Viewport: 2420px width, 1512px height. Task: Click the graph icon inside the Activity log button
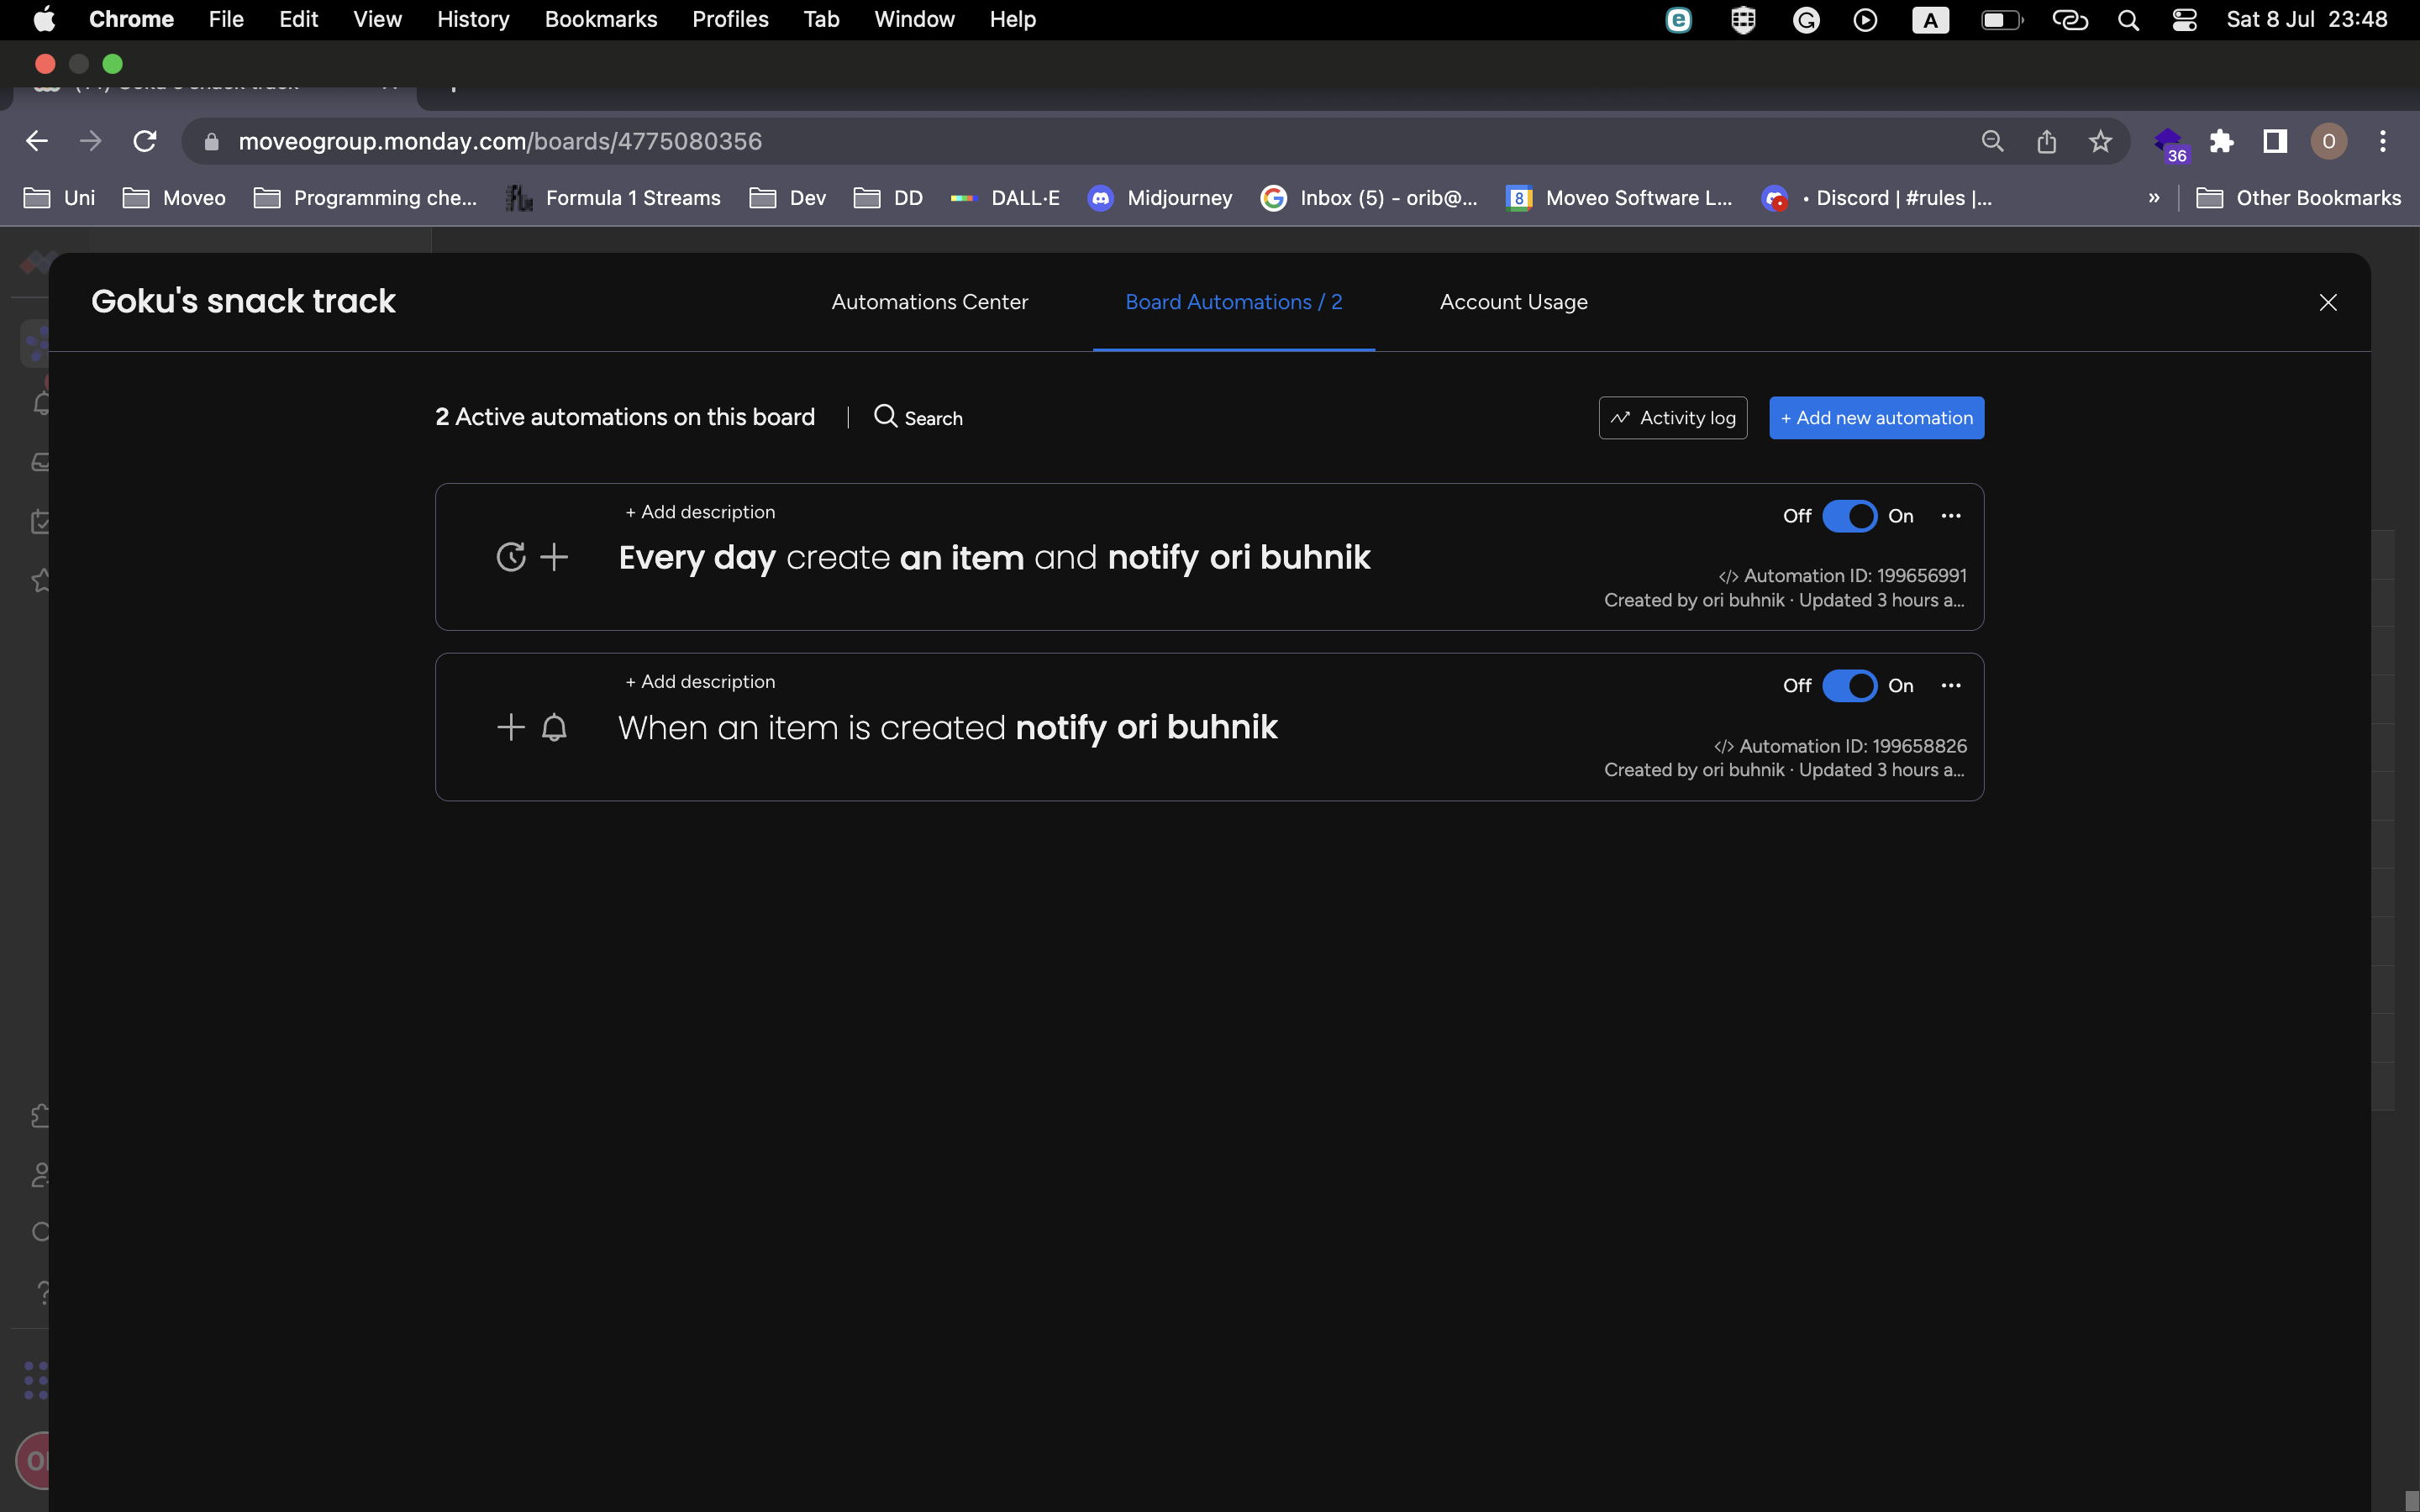tap(1620, 417)
